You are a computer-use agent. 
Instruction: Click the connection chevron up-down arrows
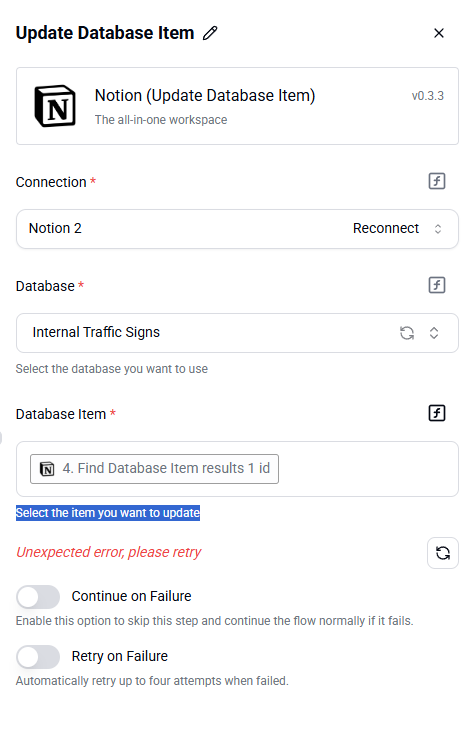tap(438, 229)
